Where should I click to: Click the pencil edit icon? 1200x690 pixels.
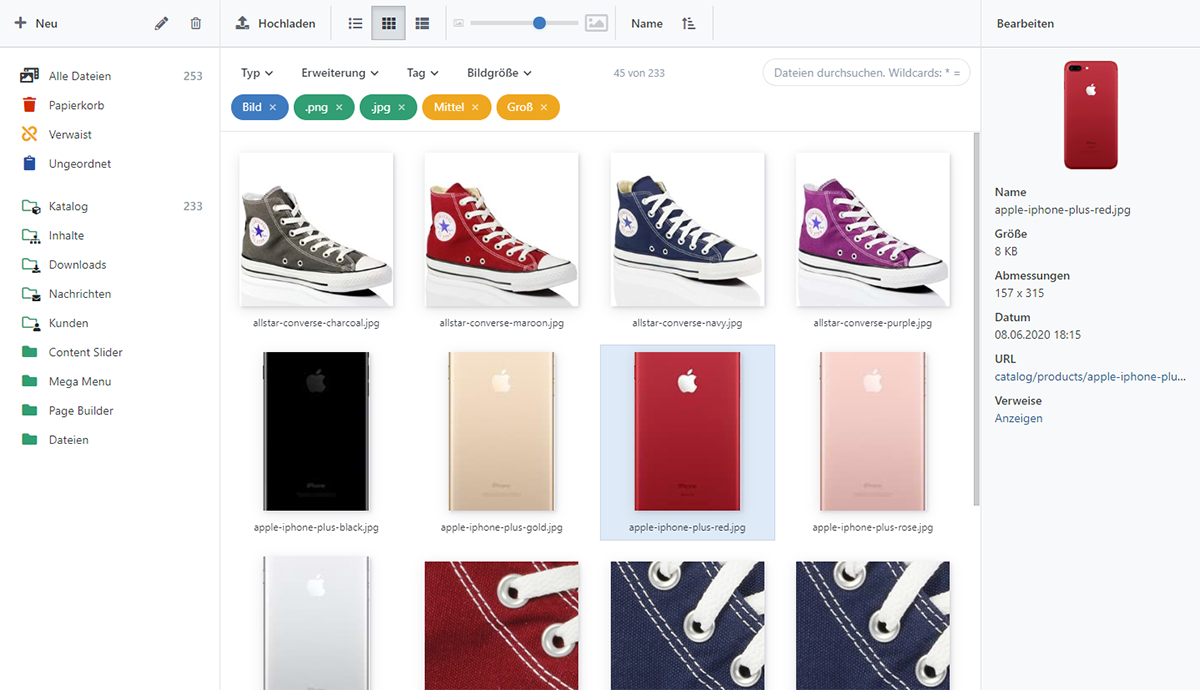pyautogui.click(x=162, y=23)
